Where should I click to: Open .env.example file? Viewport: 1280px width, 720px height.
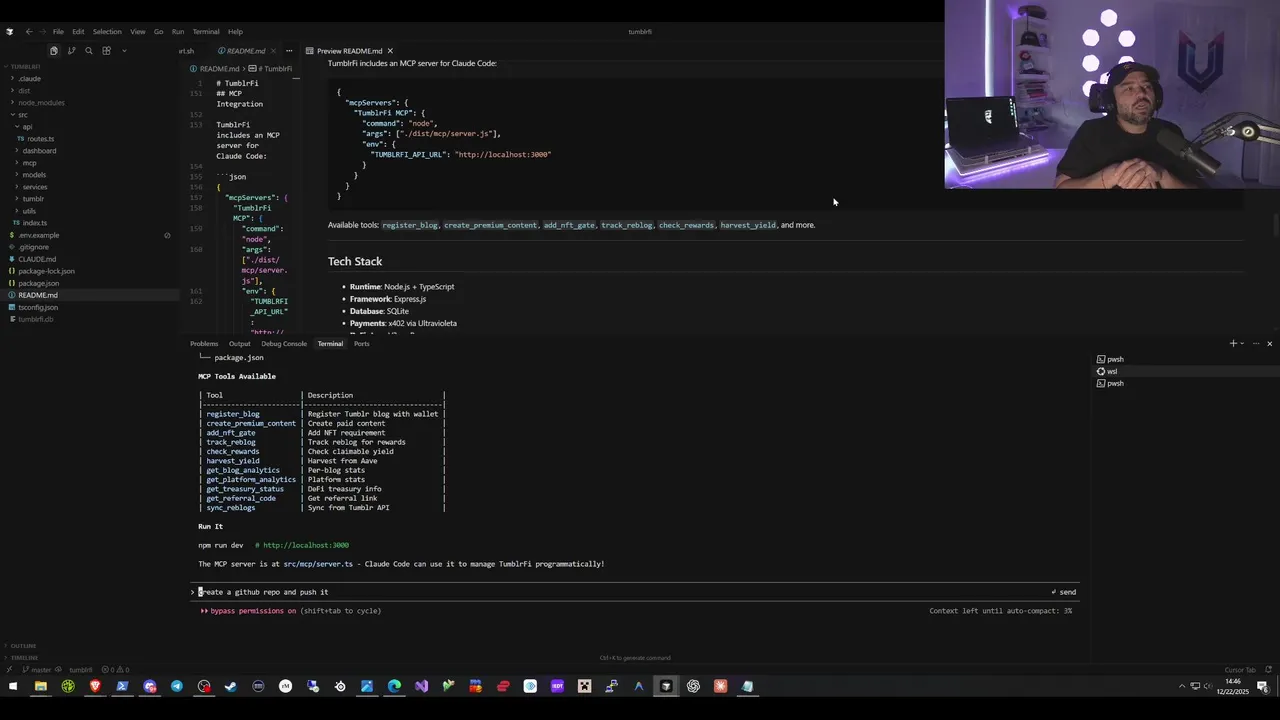click(x=38, y=235)
